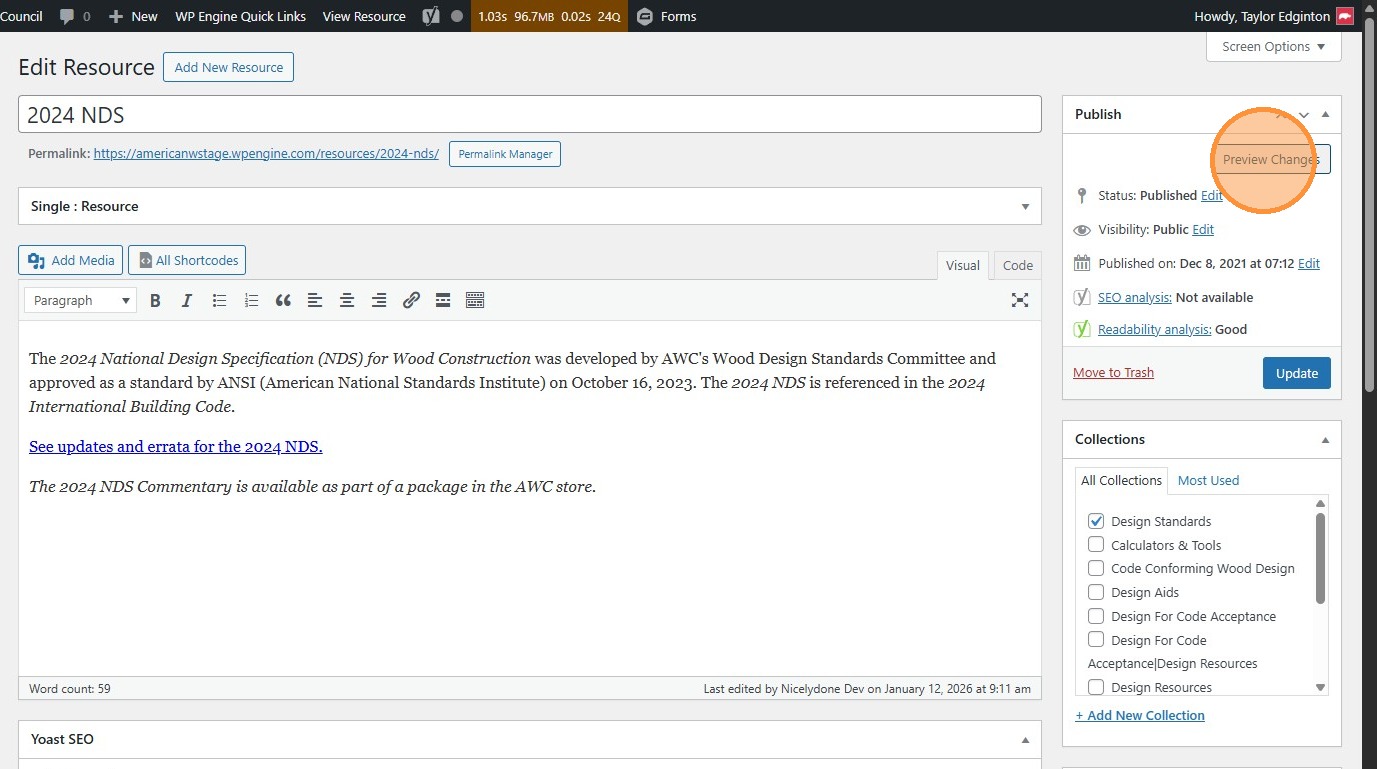
Task: Align text center
Action: tap(347, 300)
